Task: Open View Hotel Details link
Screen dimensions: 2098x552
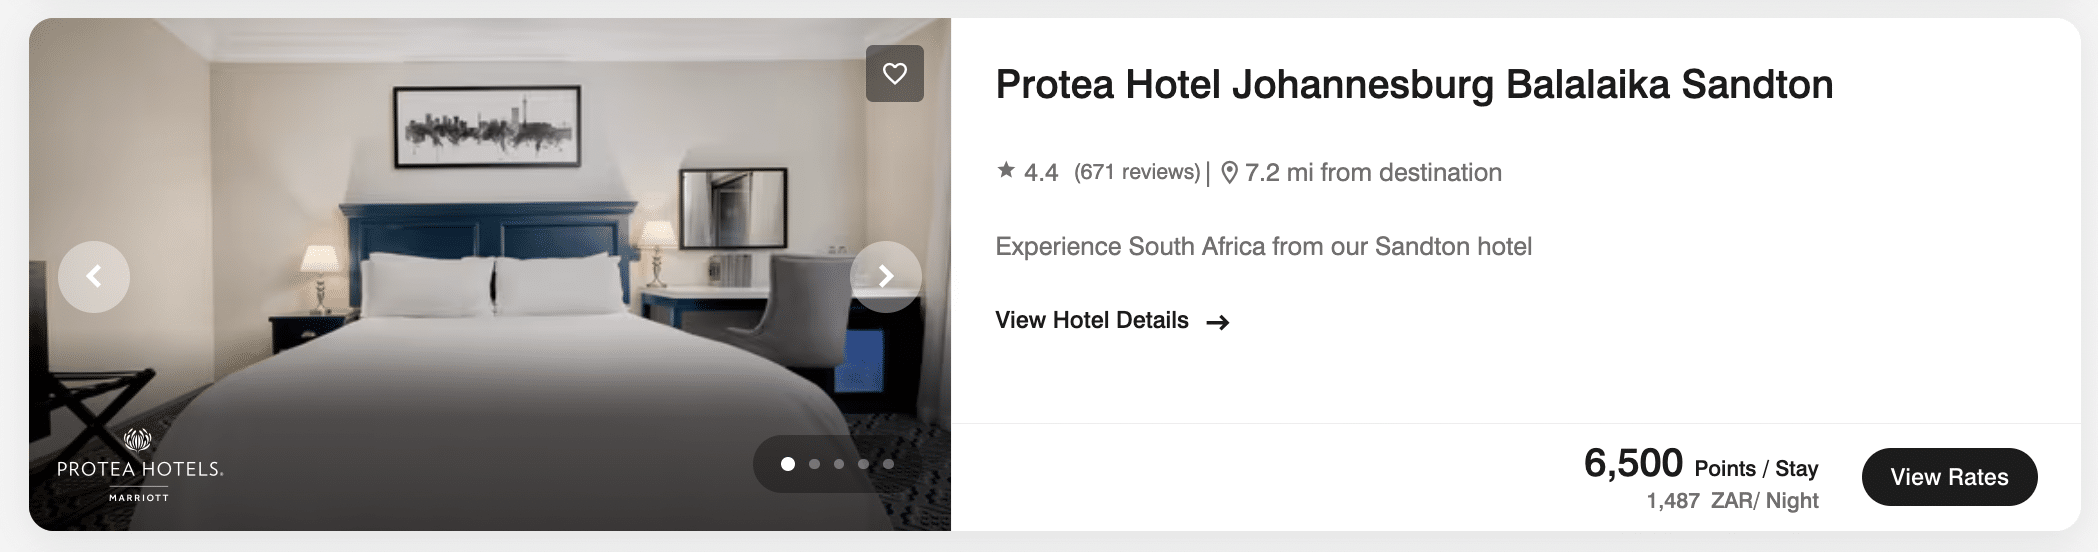Action: (1092, 321)
